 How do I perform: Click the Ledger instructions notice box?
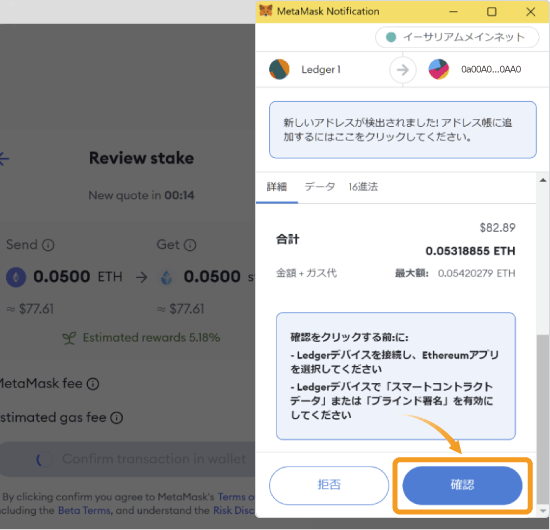[x=396, y=376]
